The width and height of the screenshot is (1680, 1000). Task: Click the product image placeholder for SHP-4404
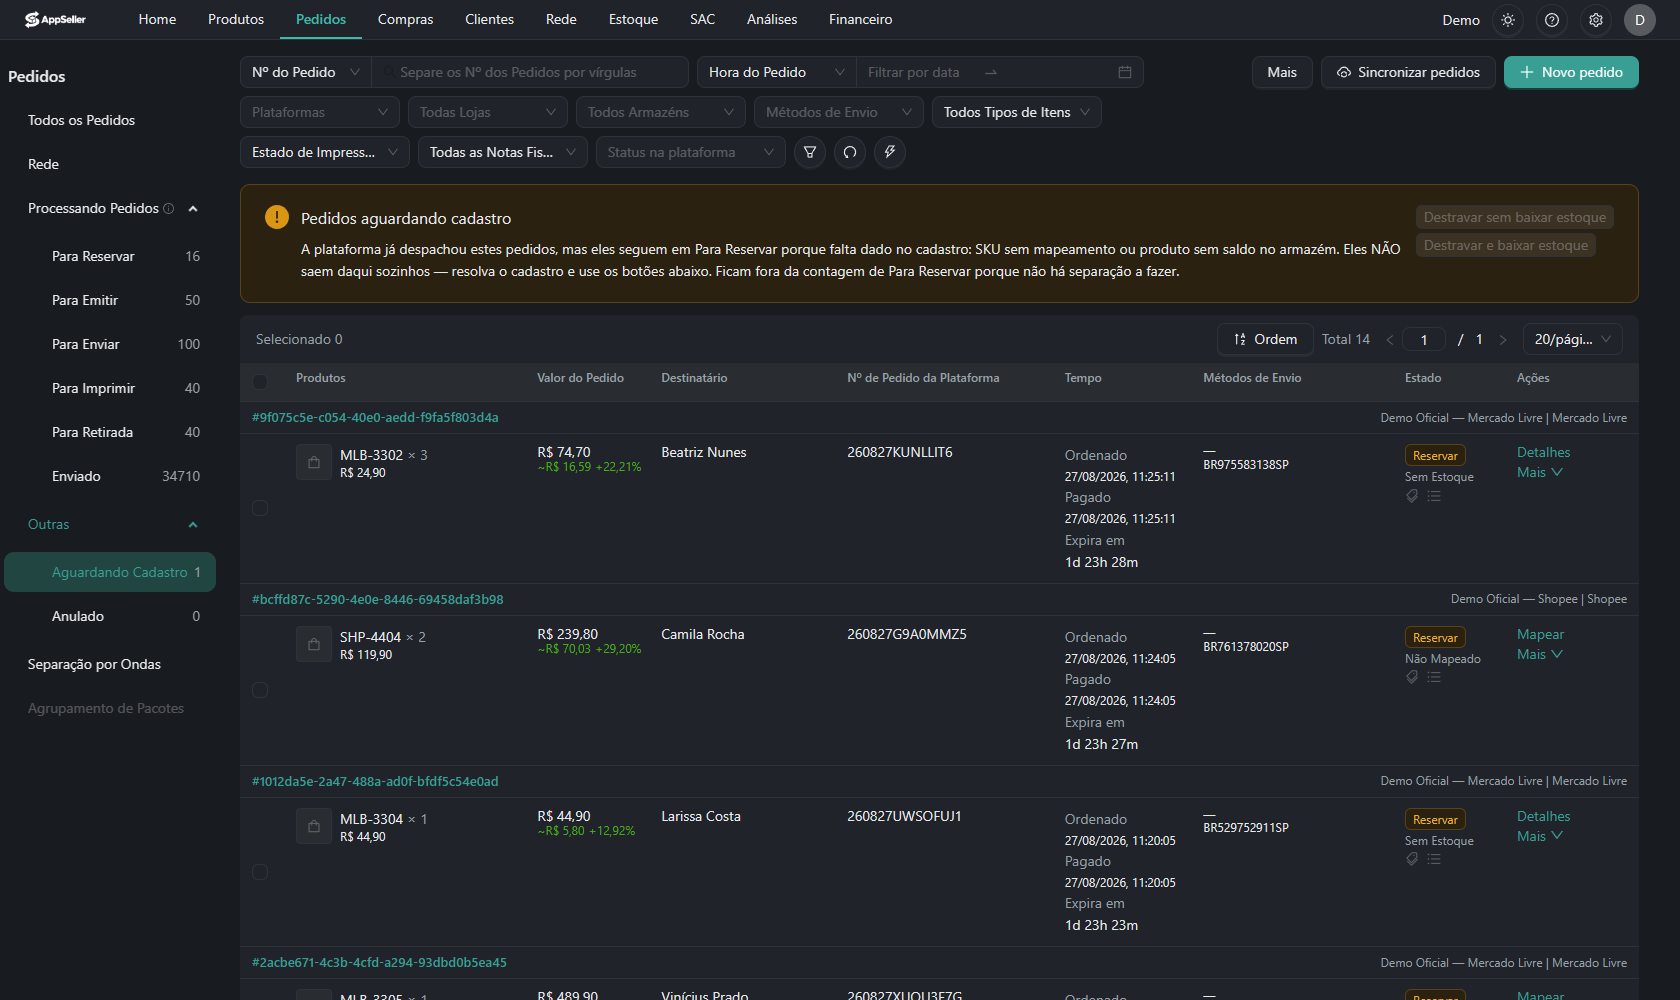coord(314,644)
